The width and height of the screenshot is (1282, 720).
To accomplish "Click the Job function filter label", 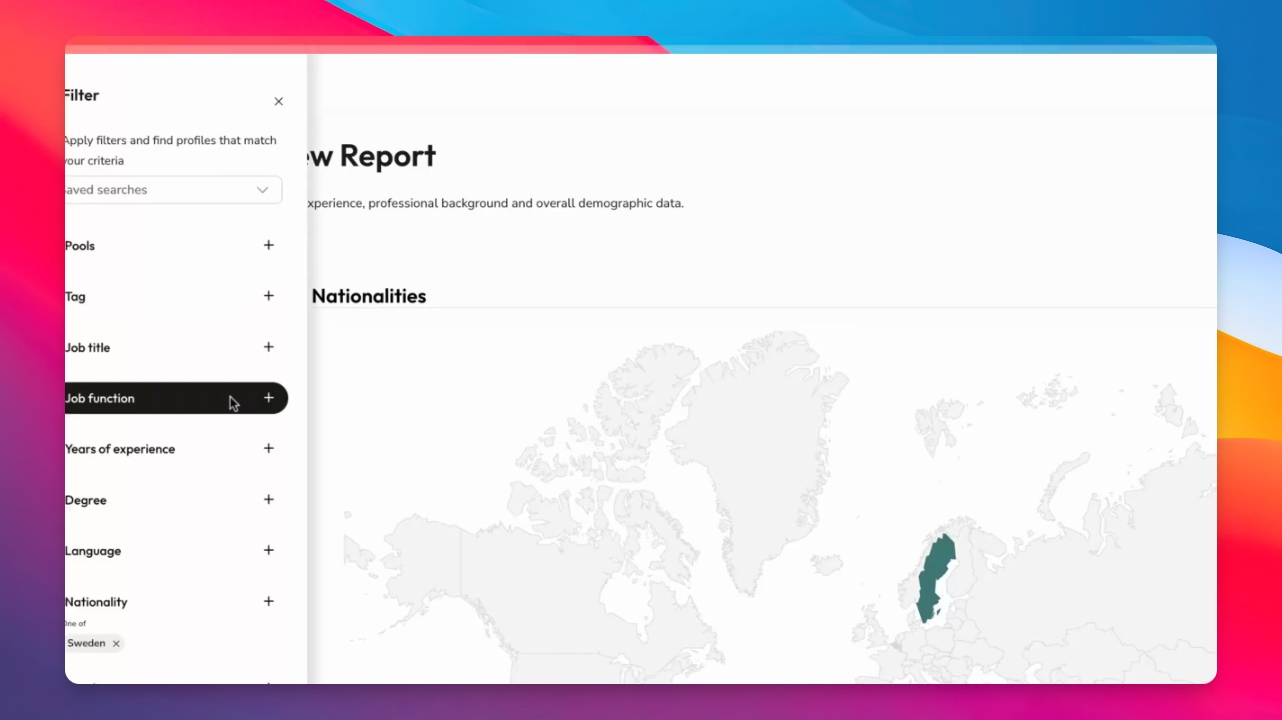I will tap(99, 398).
